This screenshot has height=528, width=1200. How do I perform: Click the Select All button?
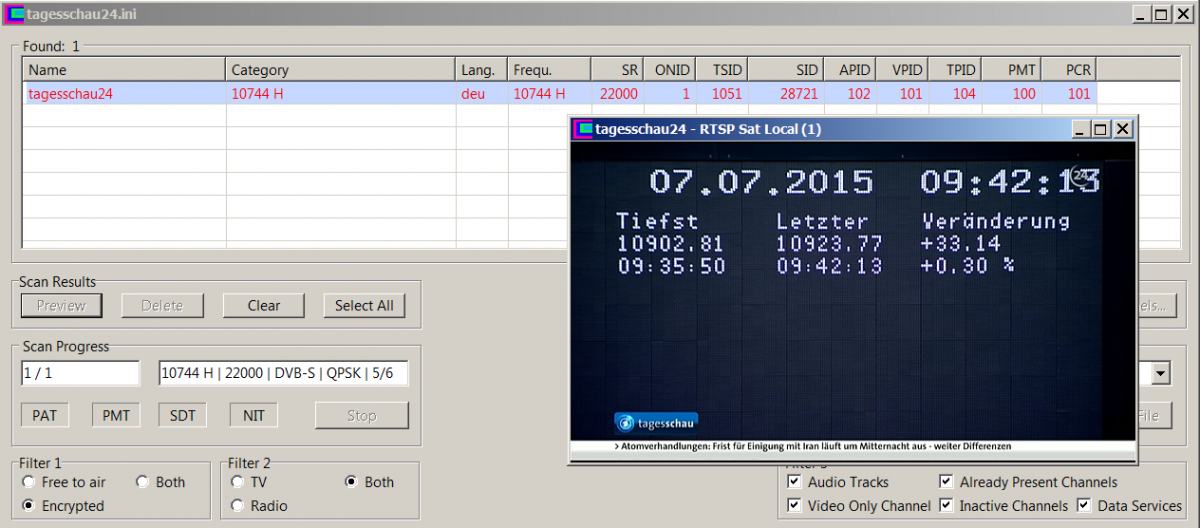(x=364, y=305)
